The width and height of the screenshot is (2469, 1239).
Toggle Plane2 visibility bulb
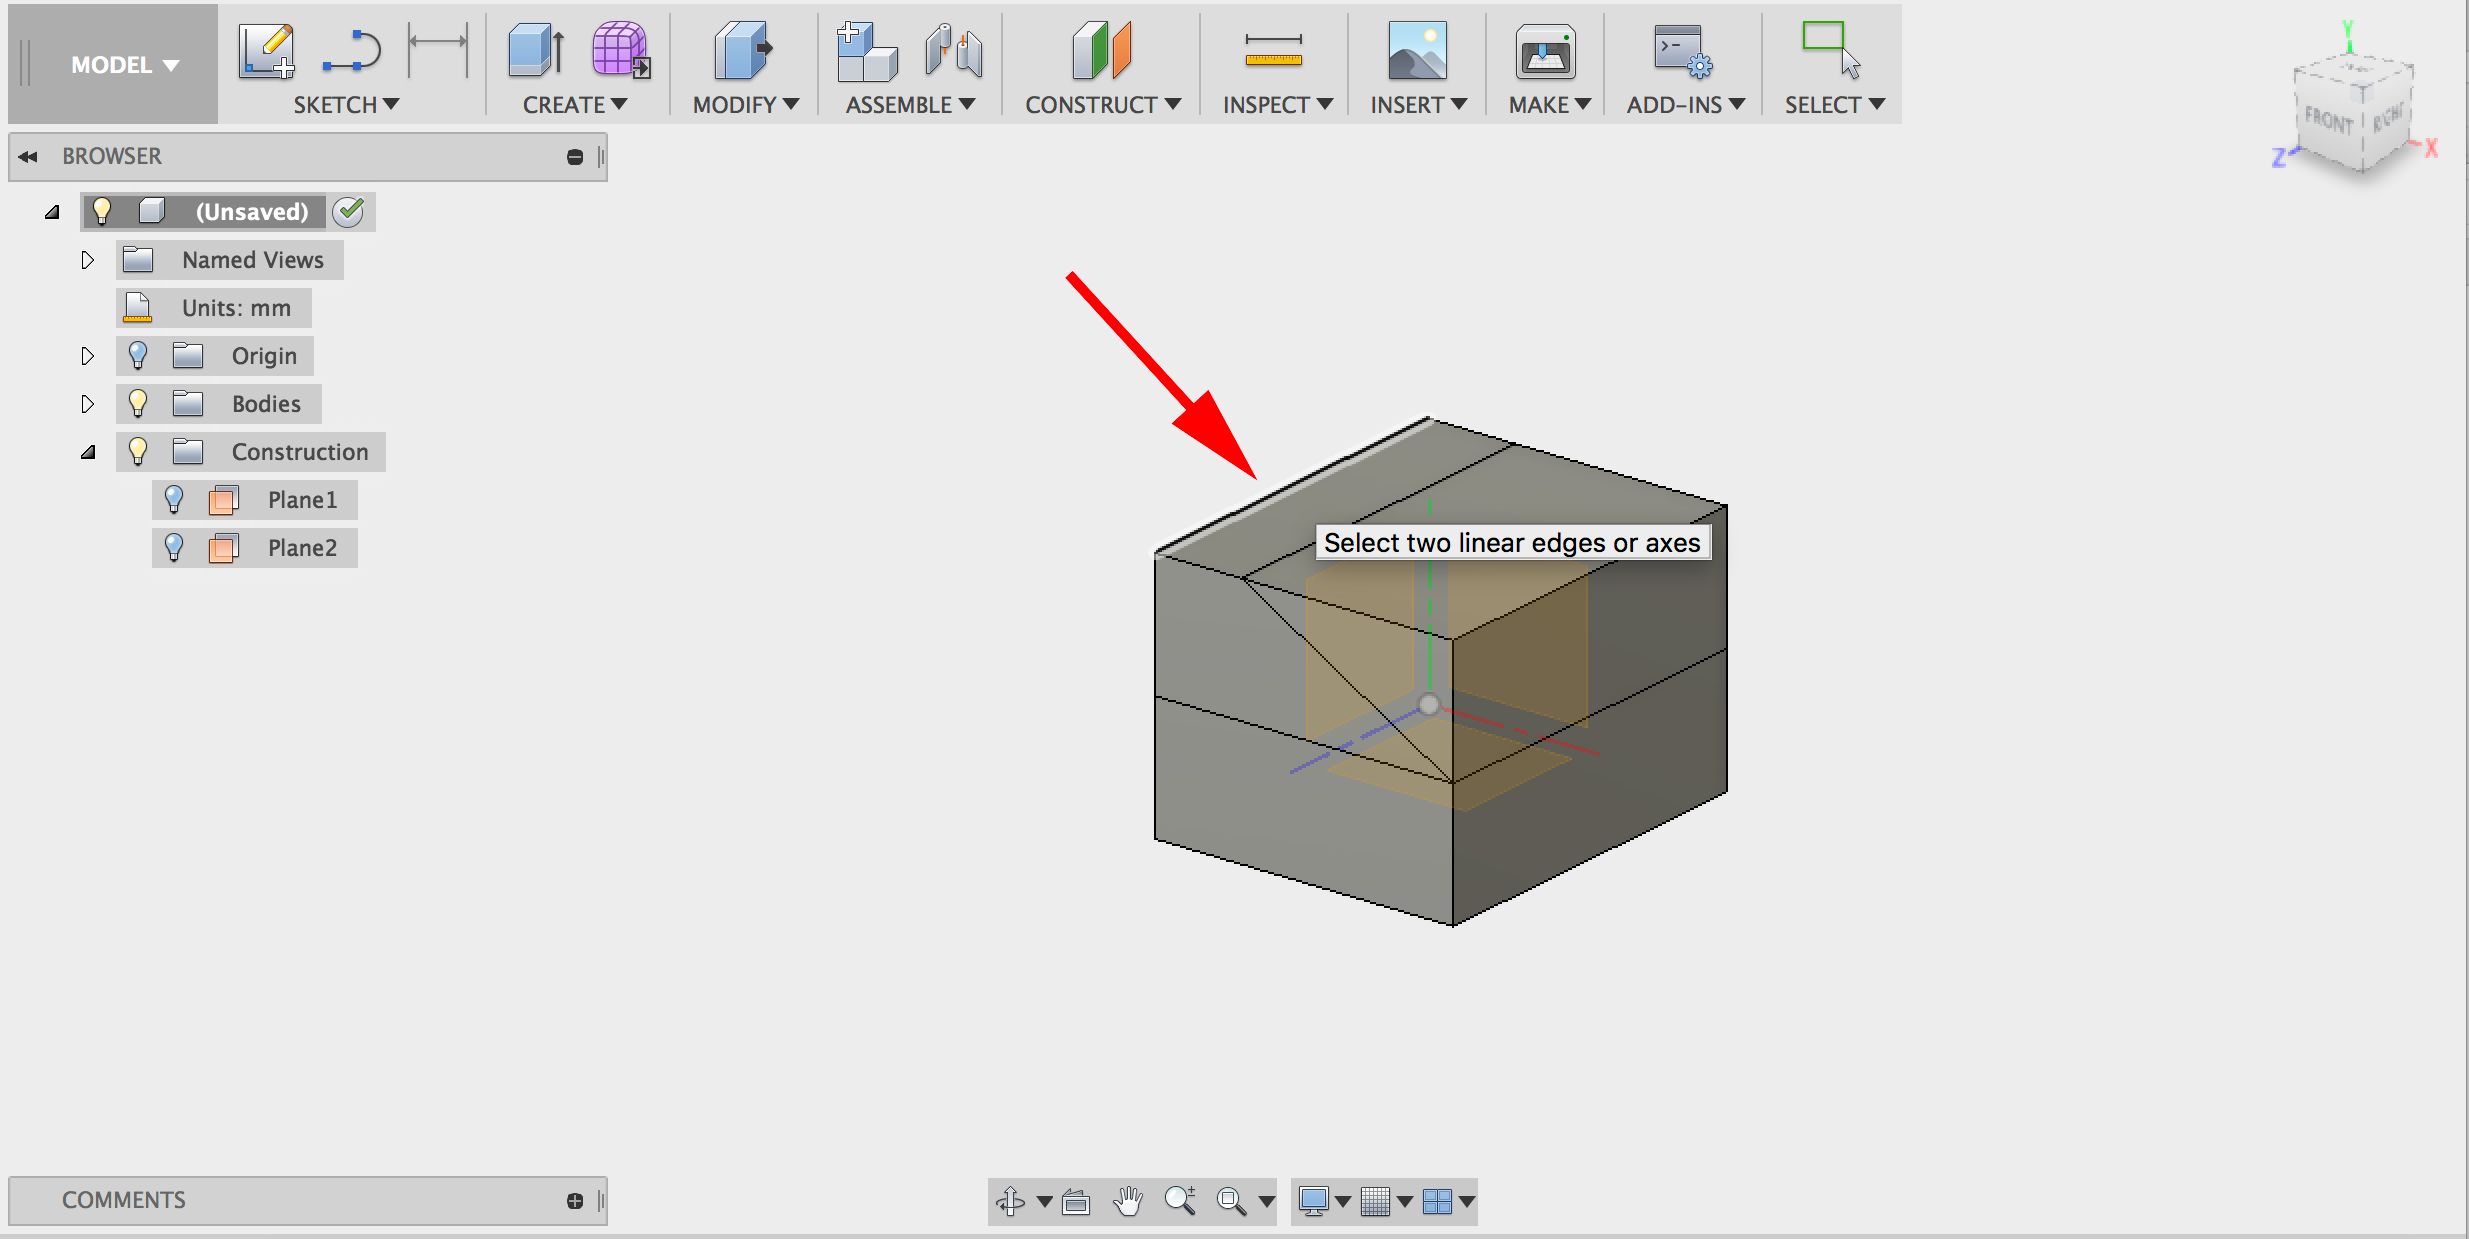pyautogui.click(x=174, y=547)
